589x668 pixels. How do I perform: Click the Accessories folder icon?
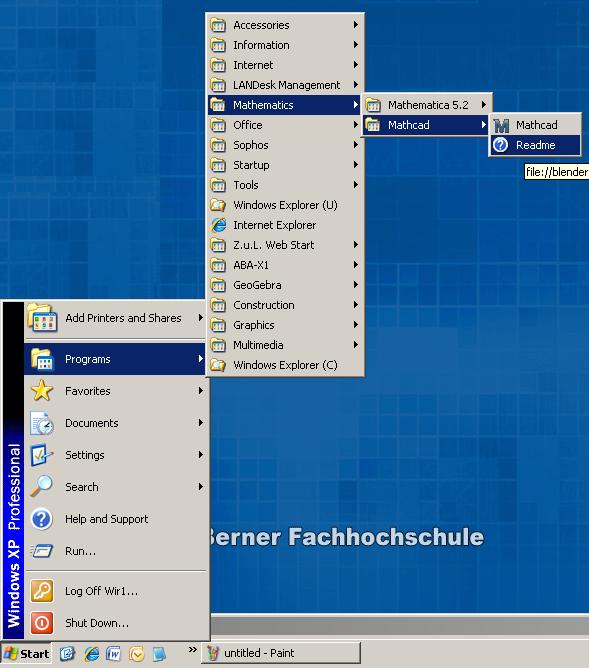tap(218, 25)
